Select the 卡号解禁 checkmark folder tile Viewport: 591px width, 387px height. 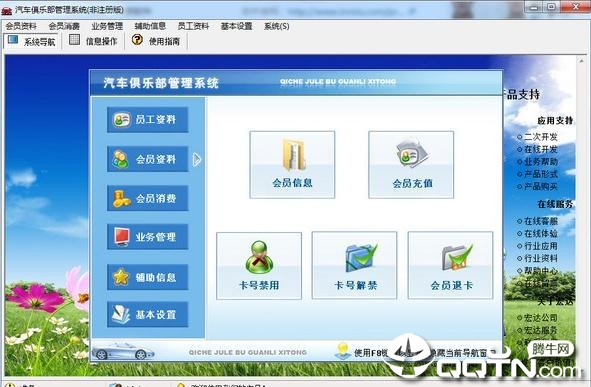354,266
